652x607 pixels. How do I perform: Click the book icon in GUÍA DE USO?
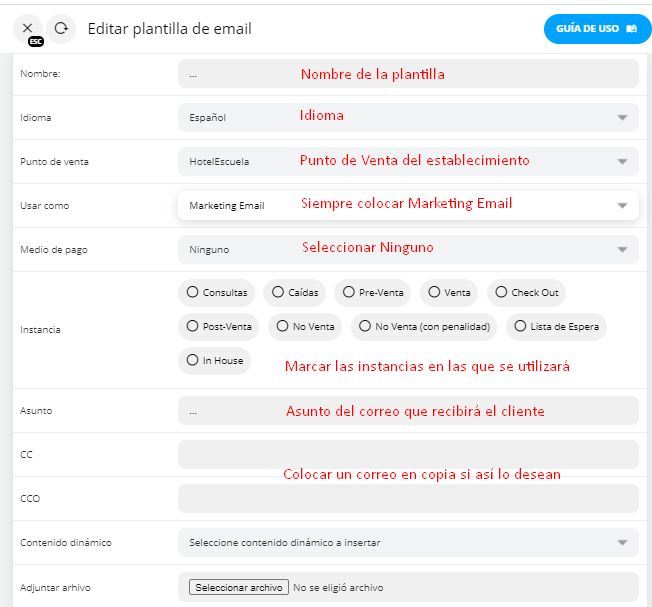(x=631, y=29)
